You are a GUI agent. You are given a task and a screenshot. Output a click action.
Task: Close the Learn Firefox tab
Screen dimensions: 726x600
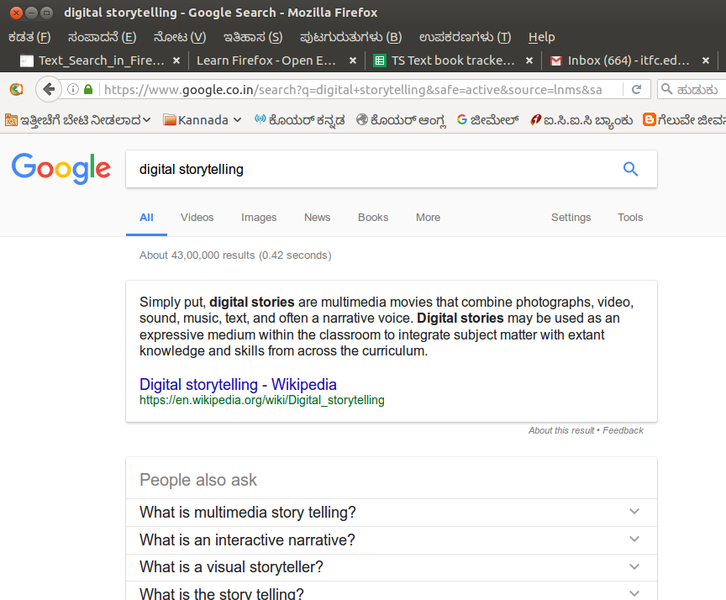click(x=353, y=60)
